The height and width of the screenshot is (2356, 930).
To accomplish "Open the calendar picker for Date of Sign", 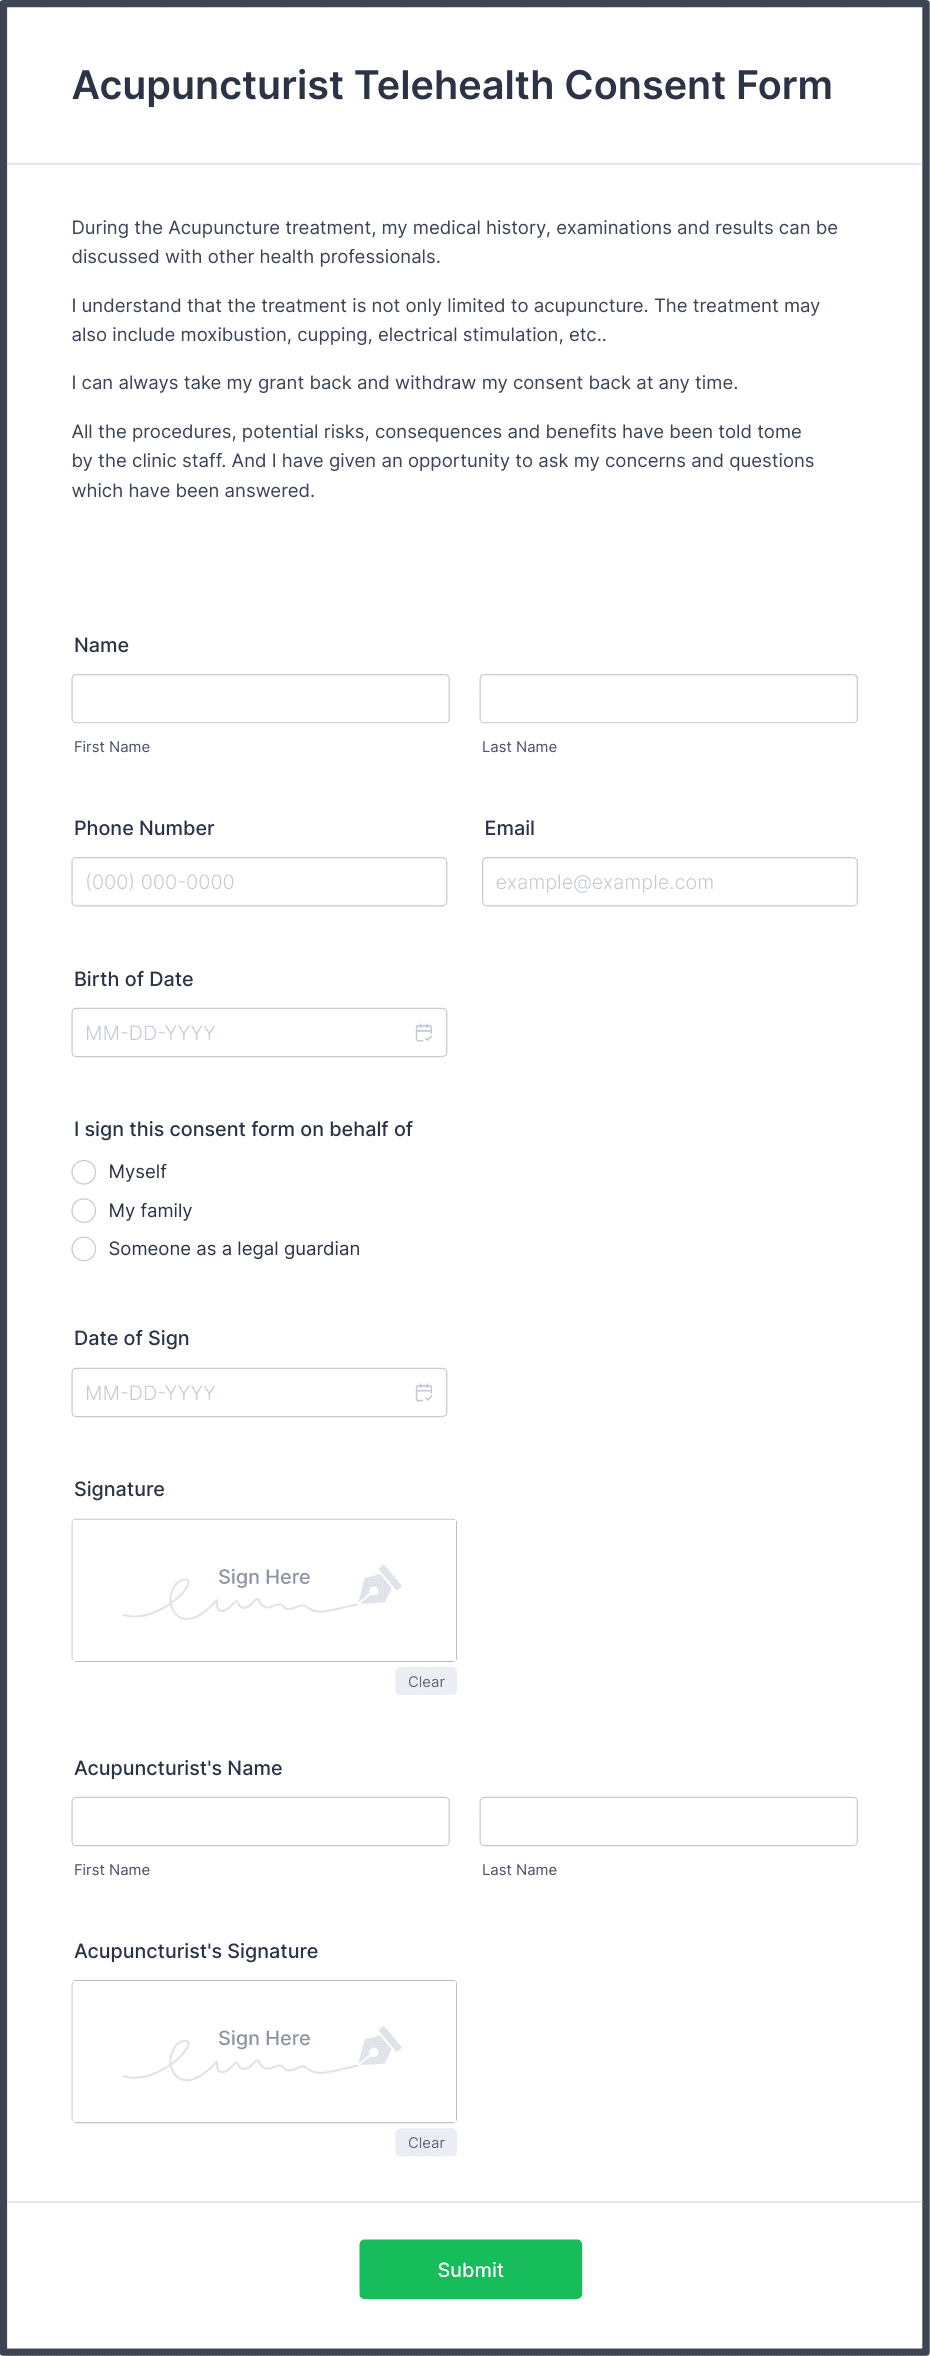I will click(x=423, y=1391).
